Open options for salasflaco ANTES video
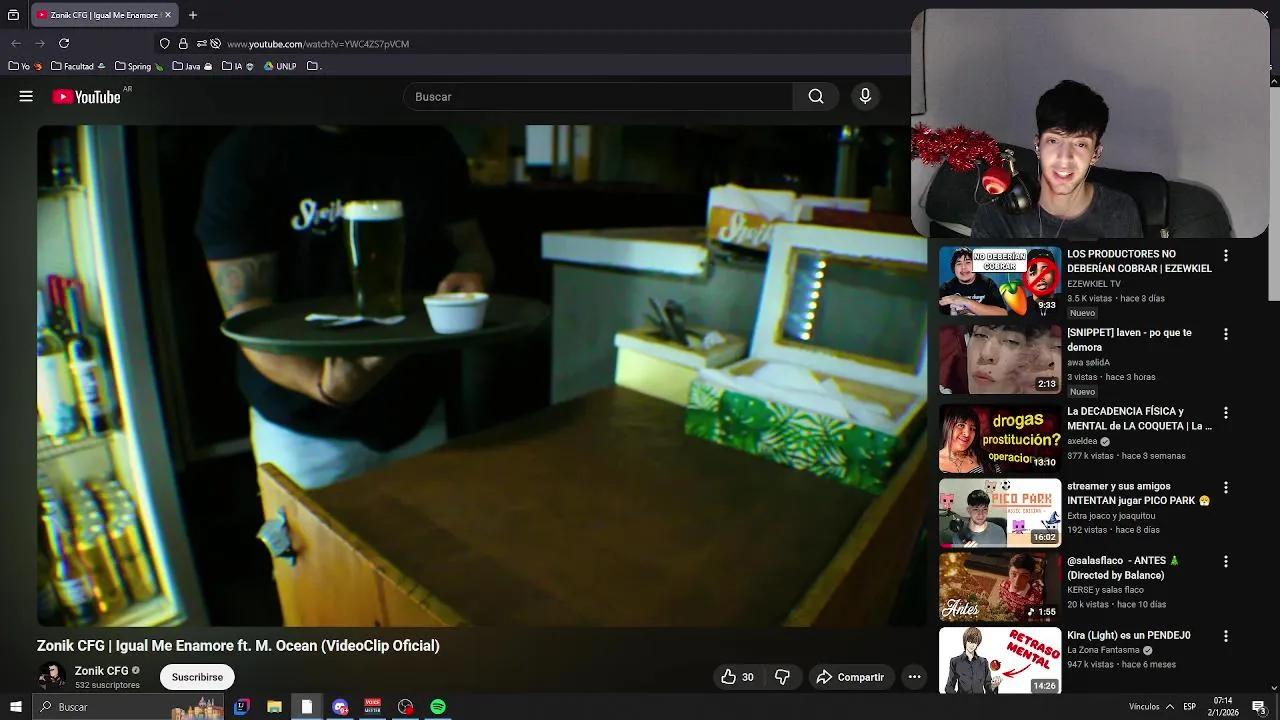The height and width of the screenshot is (720, 1280). pyautogui.click(x=1225, y=562)
